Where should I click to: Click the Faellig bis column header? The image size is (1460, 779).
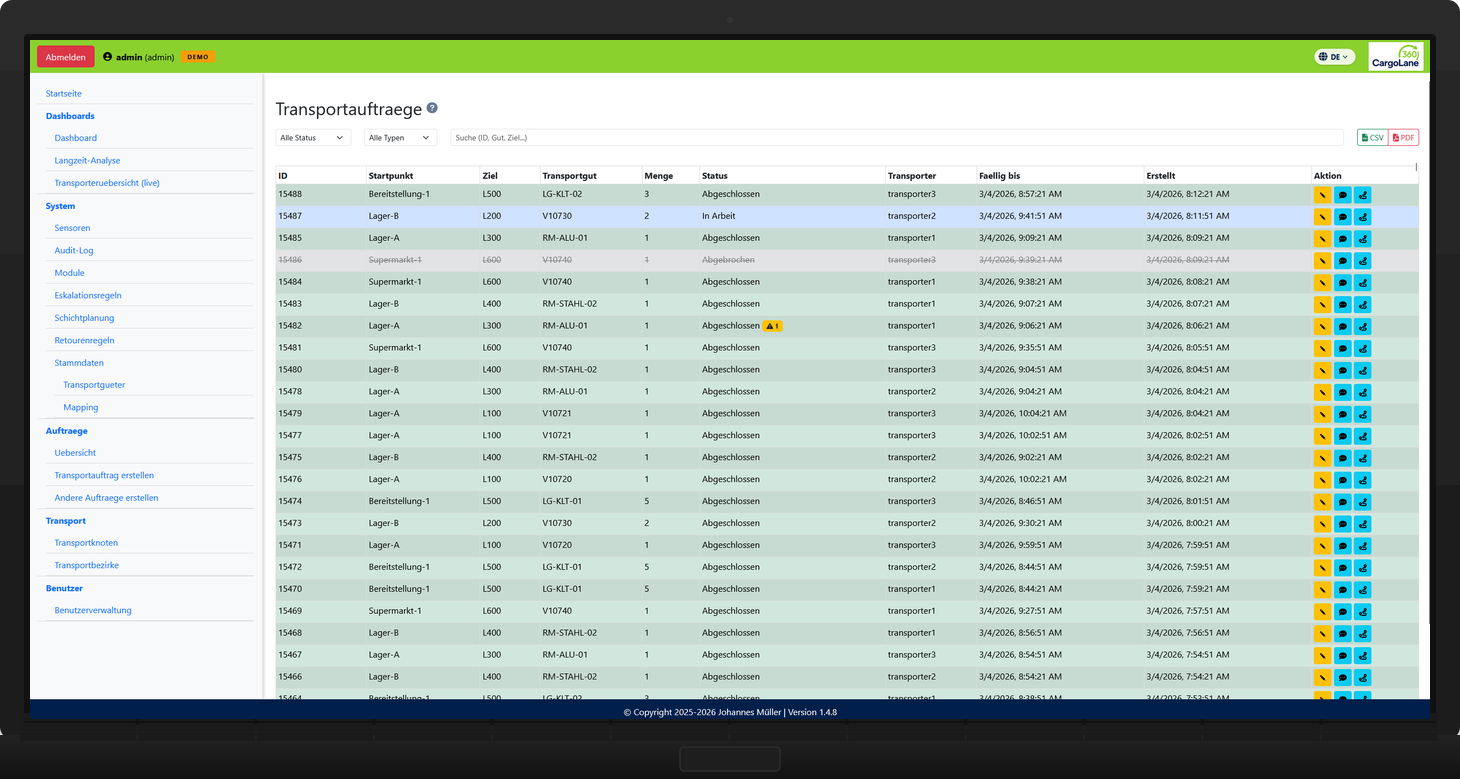(1000, 176)
